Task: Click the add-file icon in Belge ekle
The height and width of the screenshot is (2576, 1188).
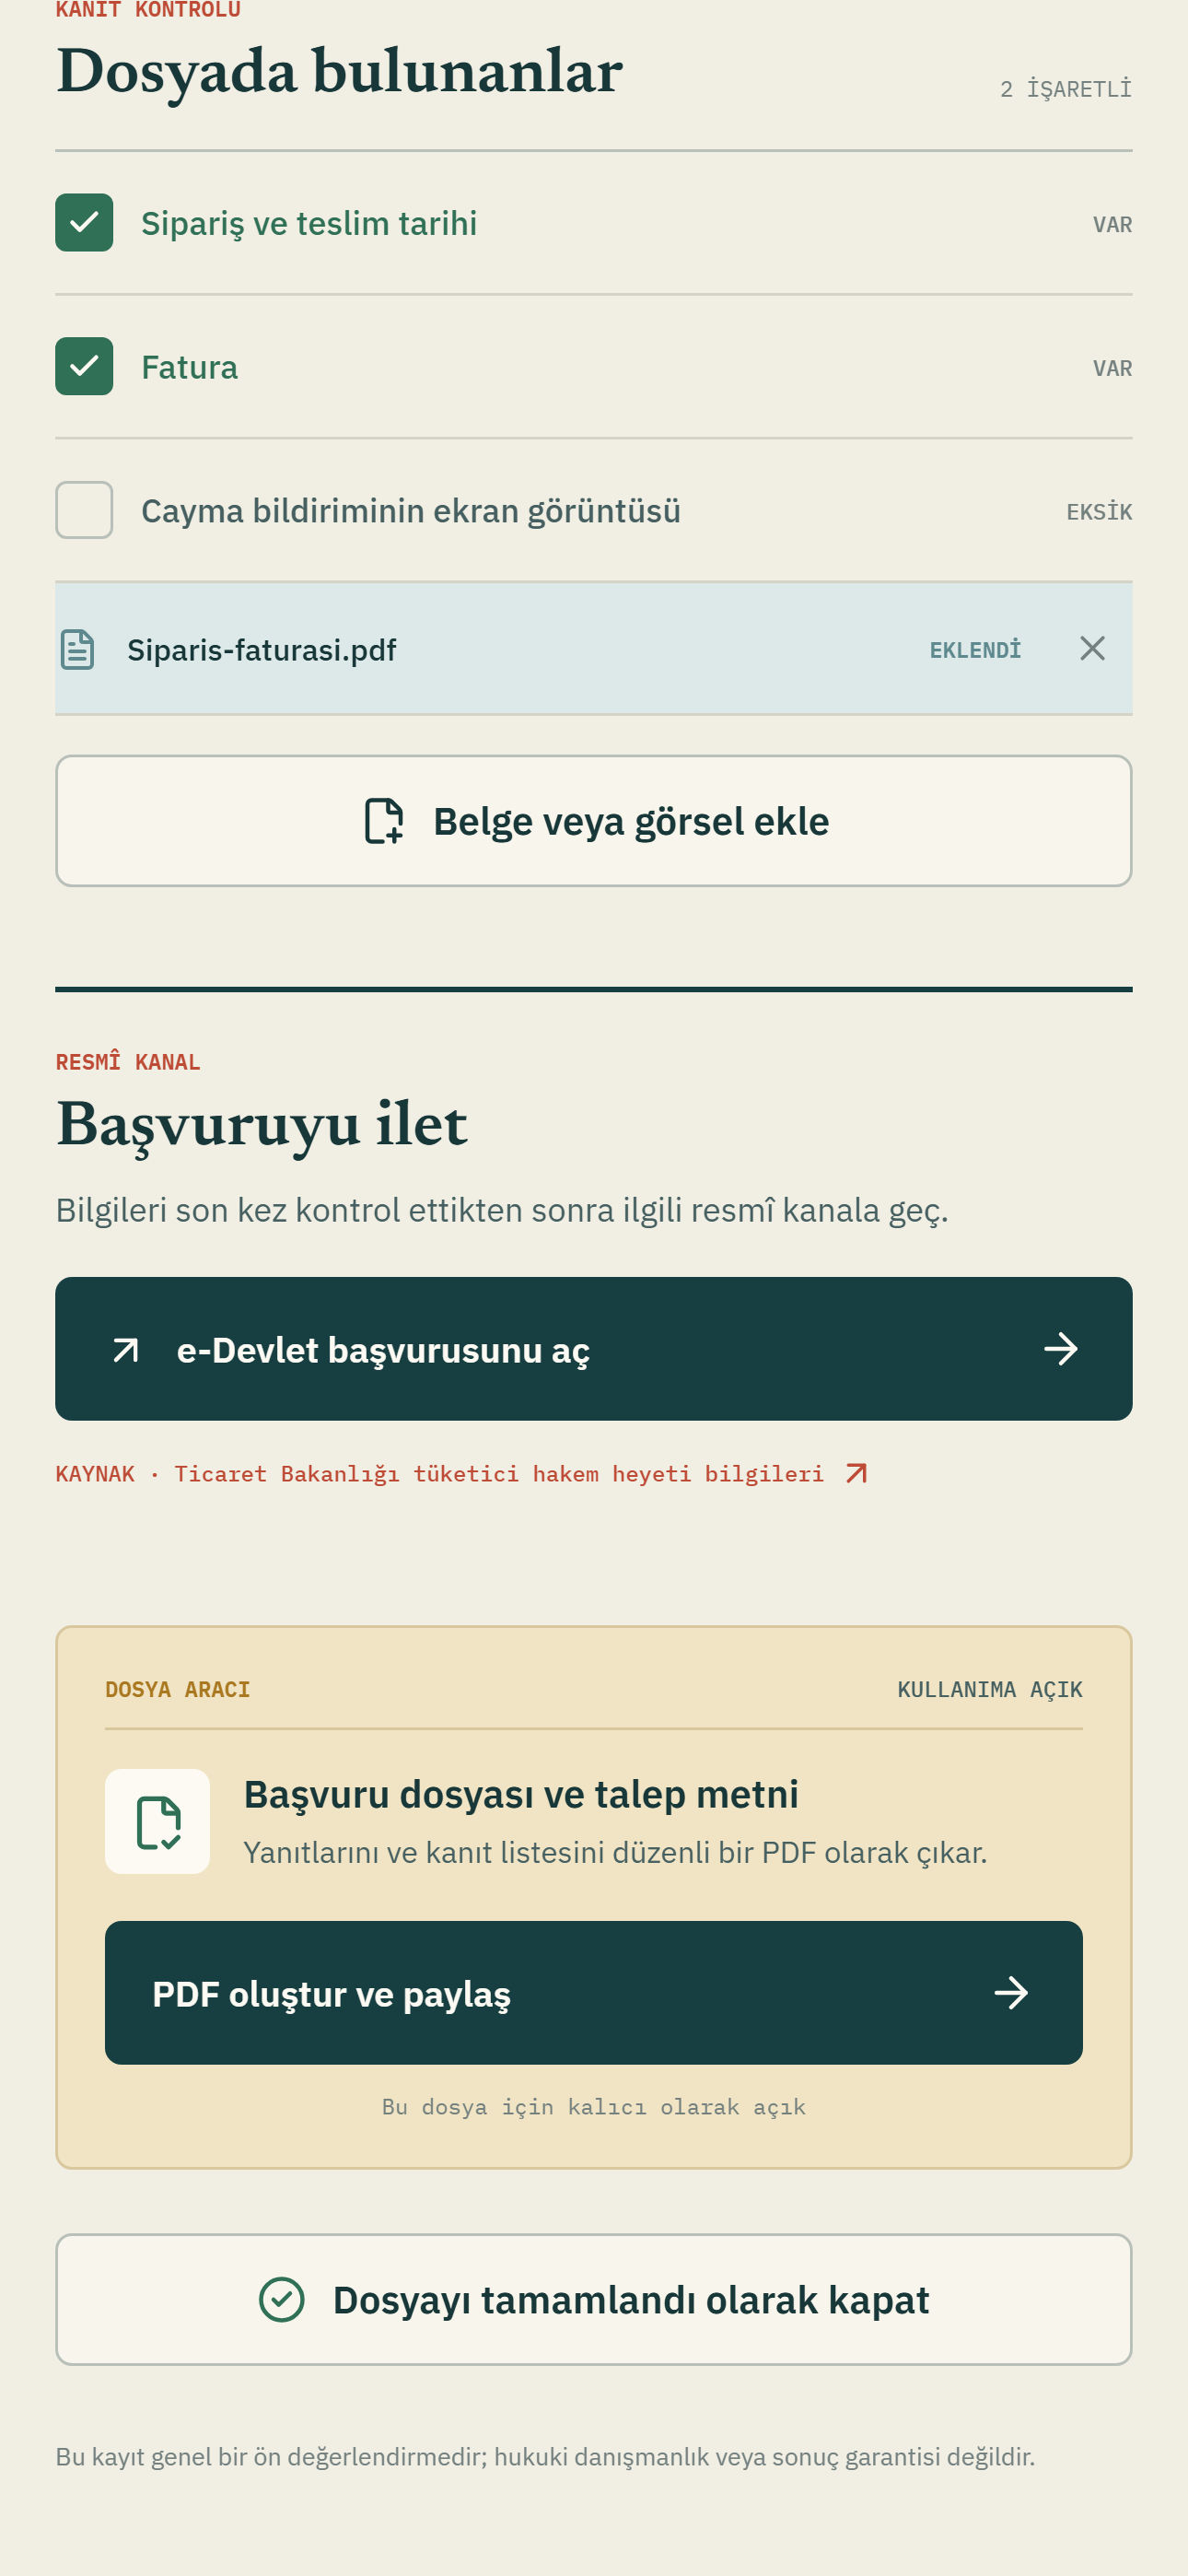Action: pos(384,821)
